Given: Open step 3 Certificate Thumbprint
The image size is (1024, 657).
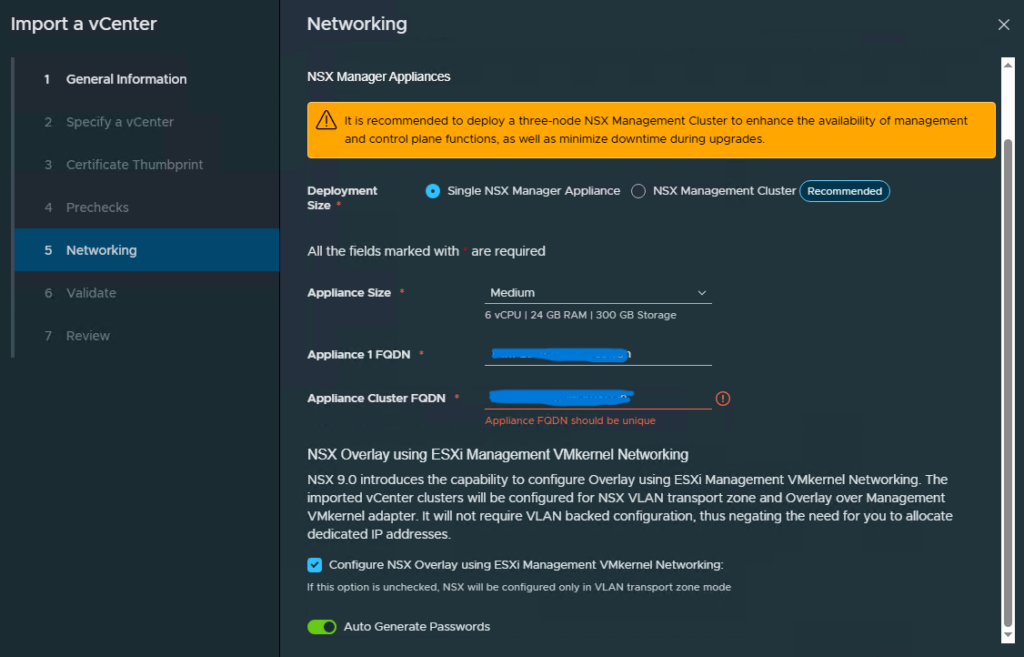Looking at the screenshot, I should 134,165.
